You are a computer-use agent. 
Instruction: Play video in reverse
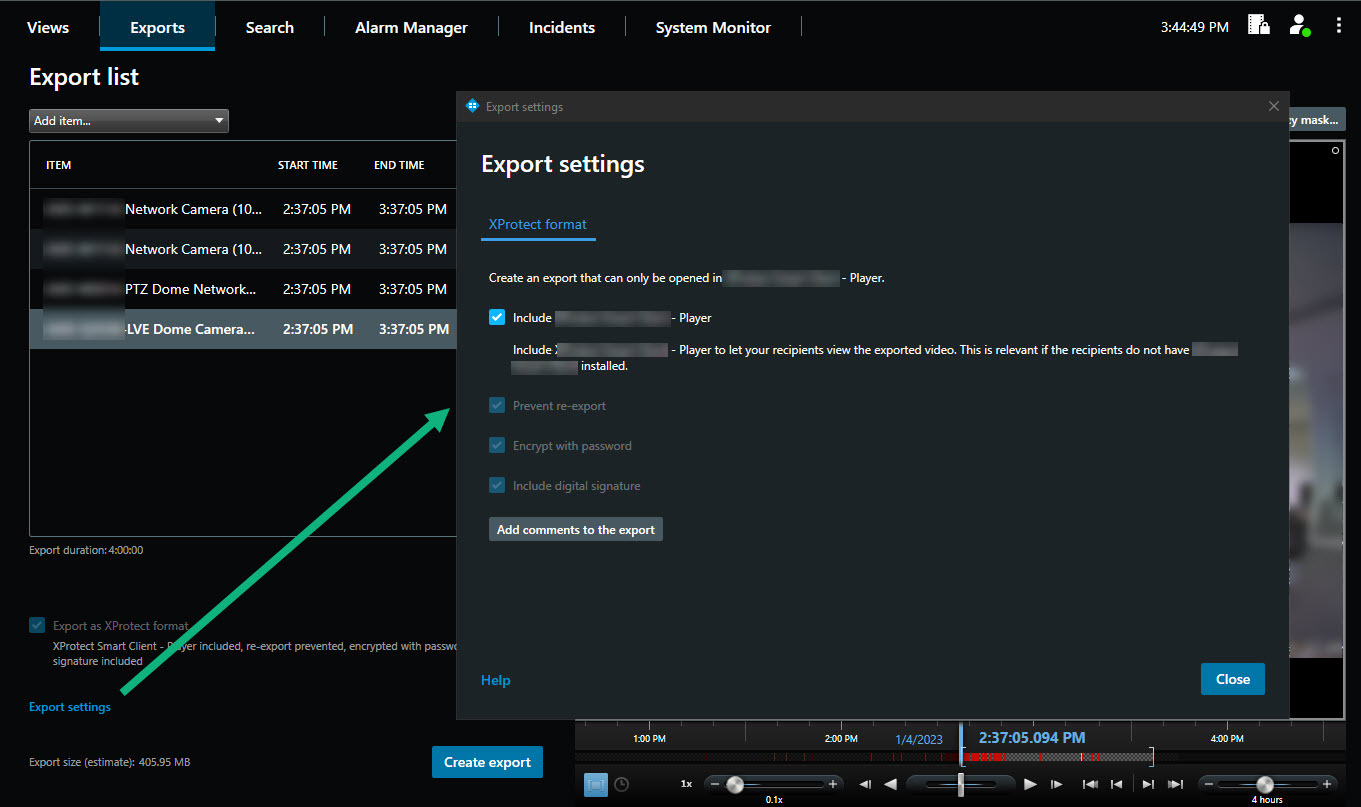pyautogui.click(x=890, y=784)
